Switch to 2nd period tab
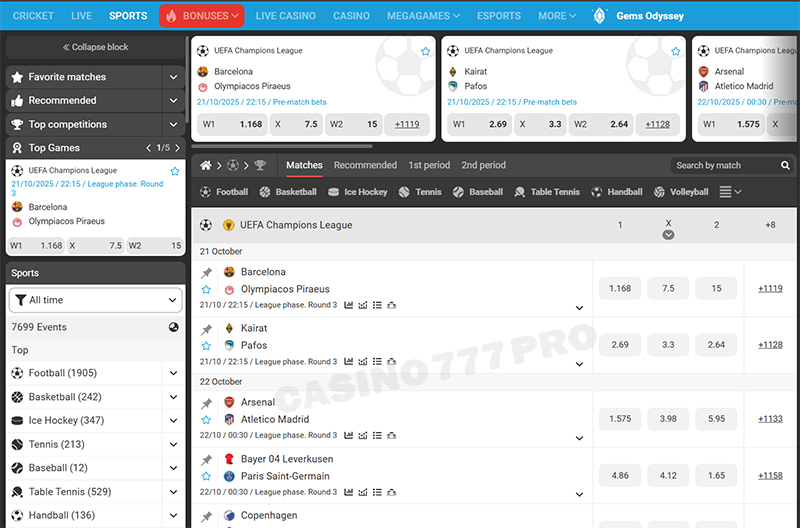Image resolution: width=800 pixels, height=528 pixels. pos(484,165)
